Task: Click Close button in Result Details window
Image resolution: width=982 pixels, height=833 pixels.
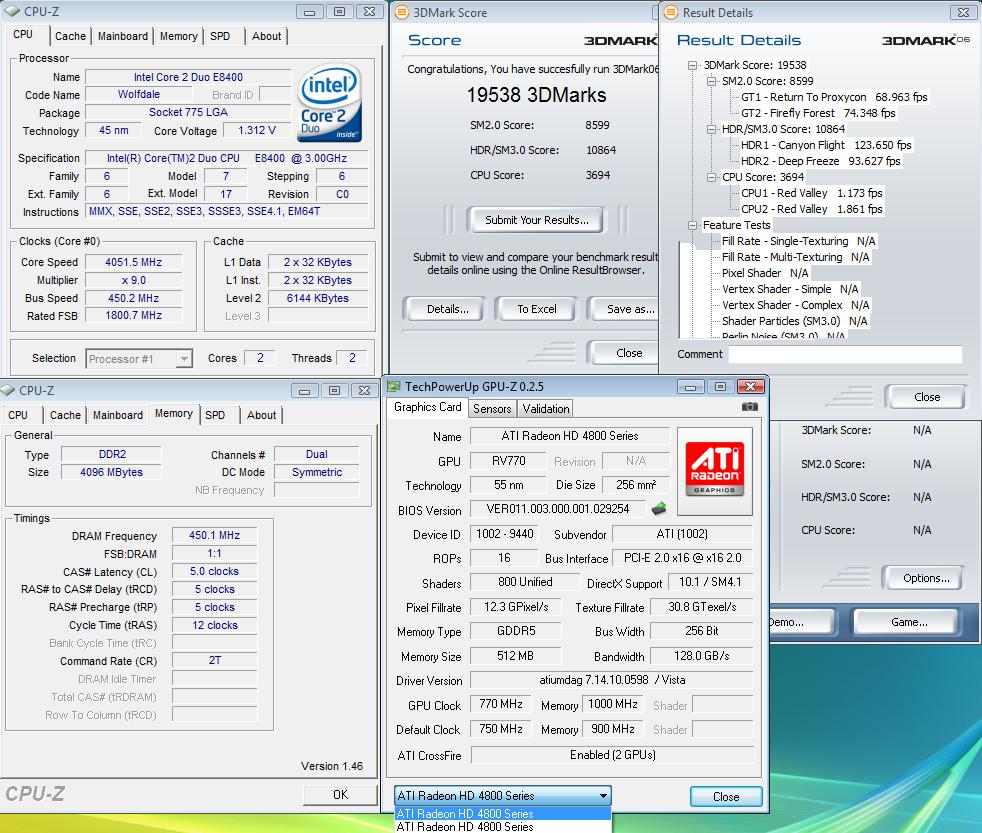Action: 927,397
